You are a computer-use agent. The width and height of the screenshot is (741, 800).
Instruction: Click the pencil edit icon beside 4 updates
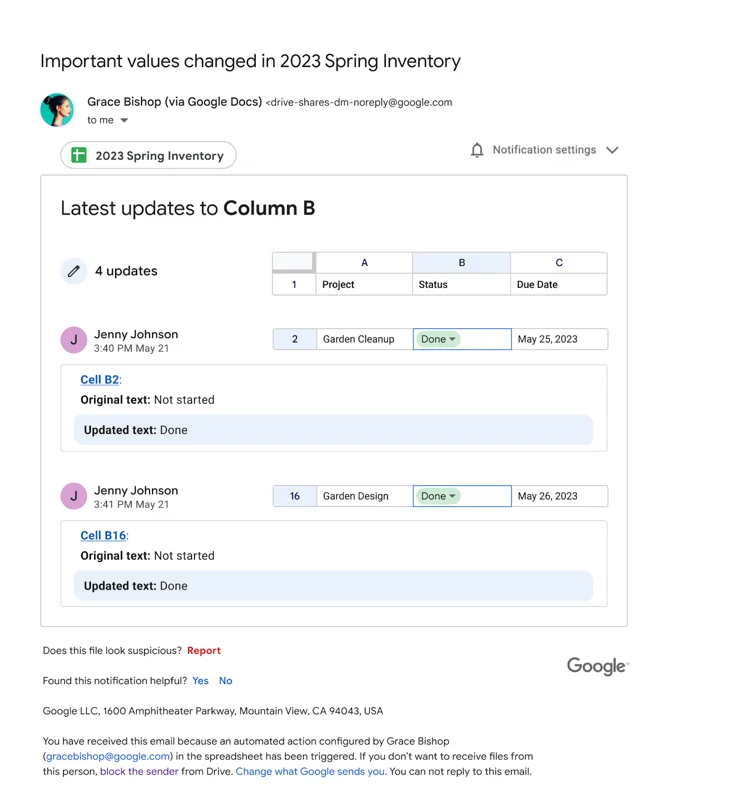tap(73, 271)
